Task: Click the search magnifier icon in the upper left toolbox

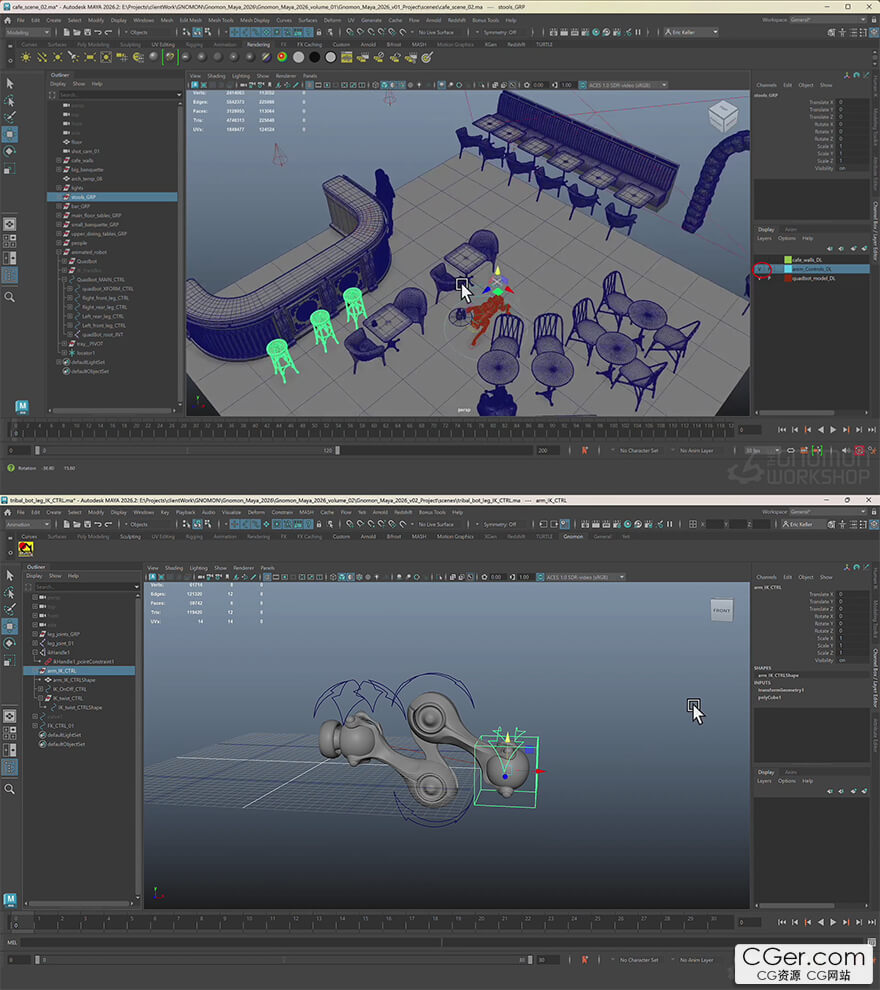Action: 10,297
